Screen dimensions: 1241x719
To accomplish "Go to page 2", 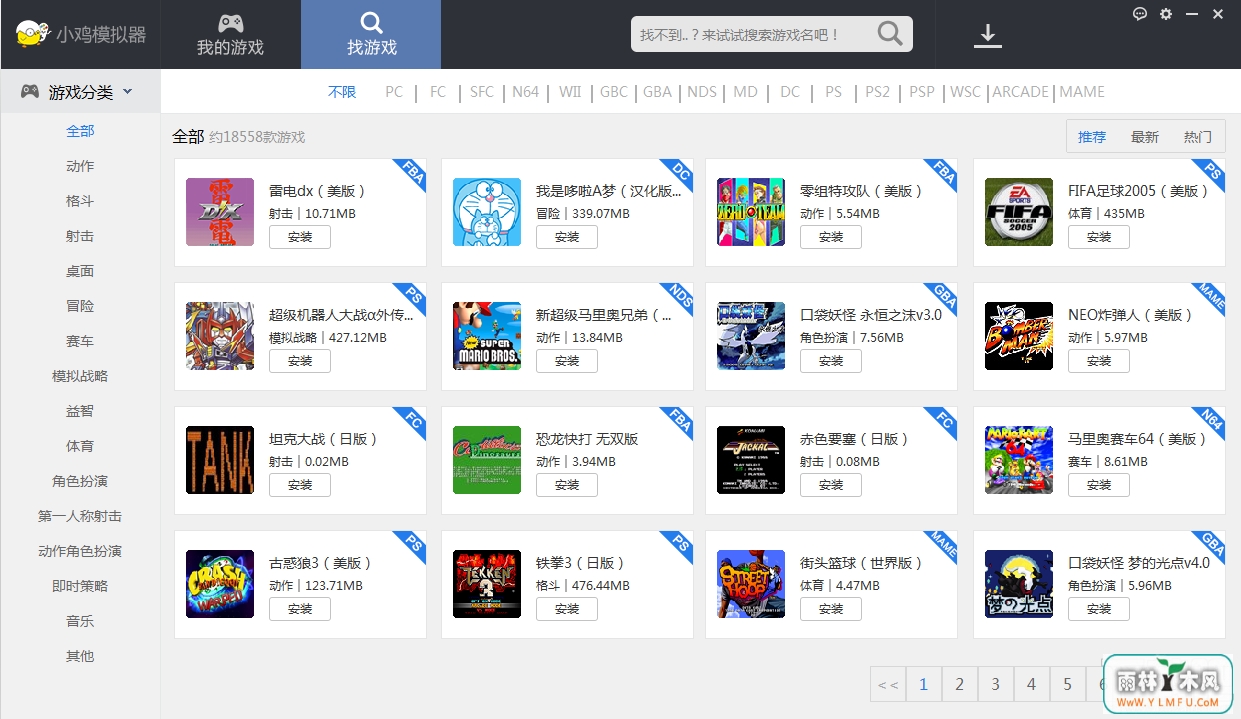I will [x=959, y=685].
